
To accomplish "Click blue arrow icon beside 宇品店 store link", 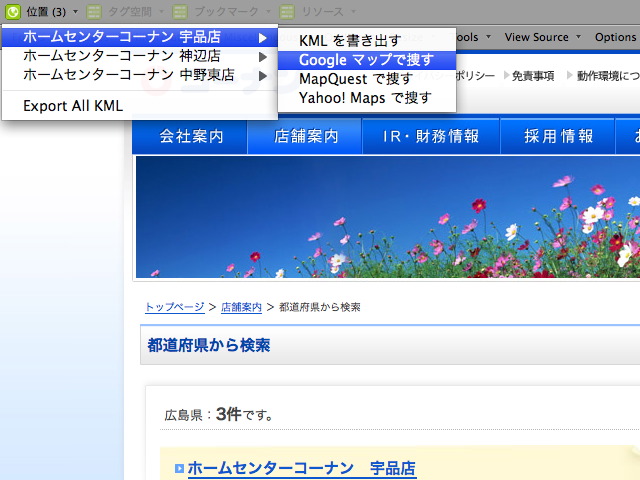I will click(179, 468).
